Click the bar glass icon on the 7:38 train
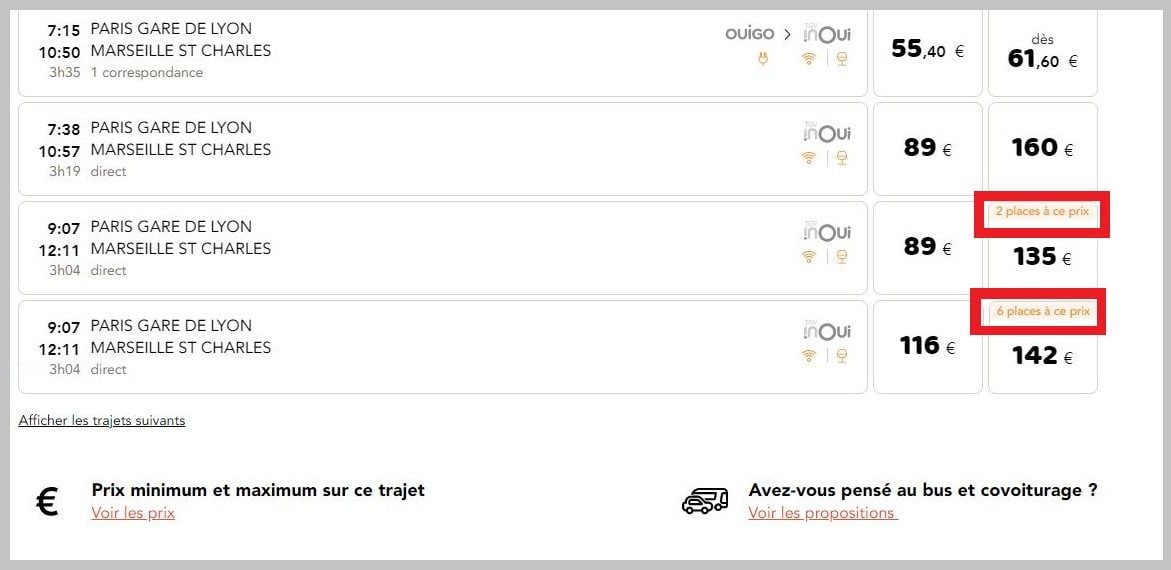This screenshot has width=1171, height=570. coord(842,158)
